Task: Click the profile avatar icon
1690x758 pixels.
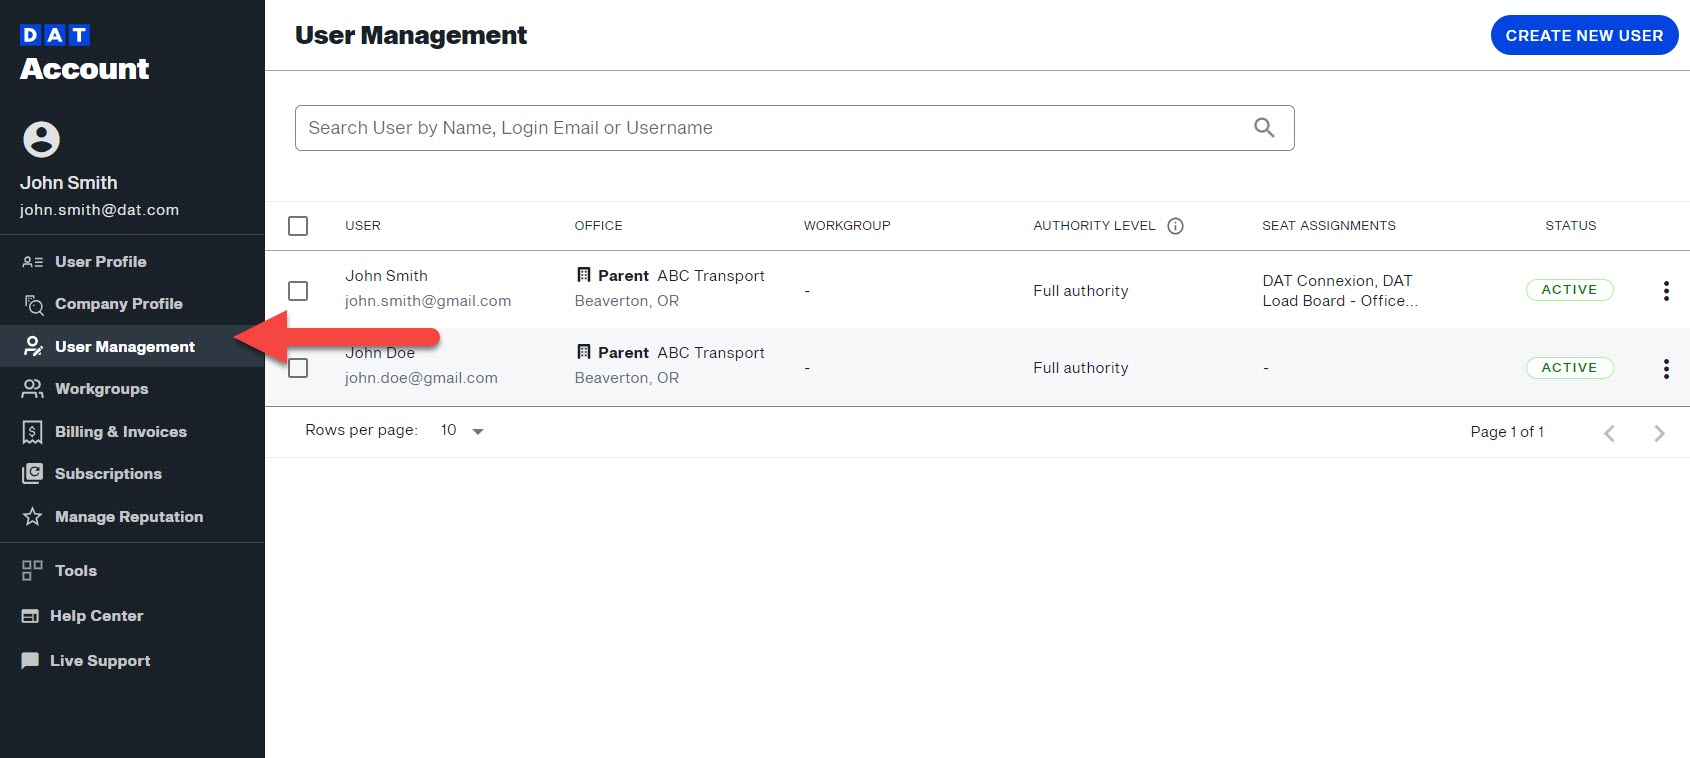Action: click(42, 140)
